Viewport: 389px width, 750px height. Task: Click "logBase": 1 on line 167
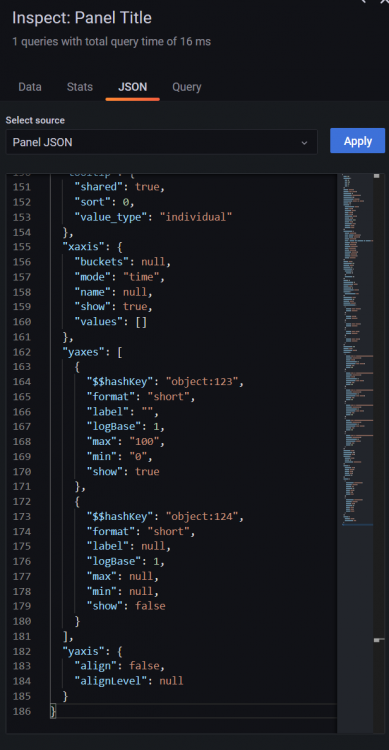[x=126, y=427]
